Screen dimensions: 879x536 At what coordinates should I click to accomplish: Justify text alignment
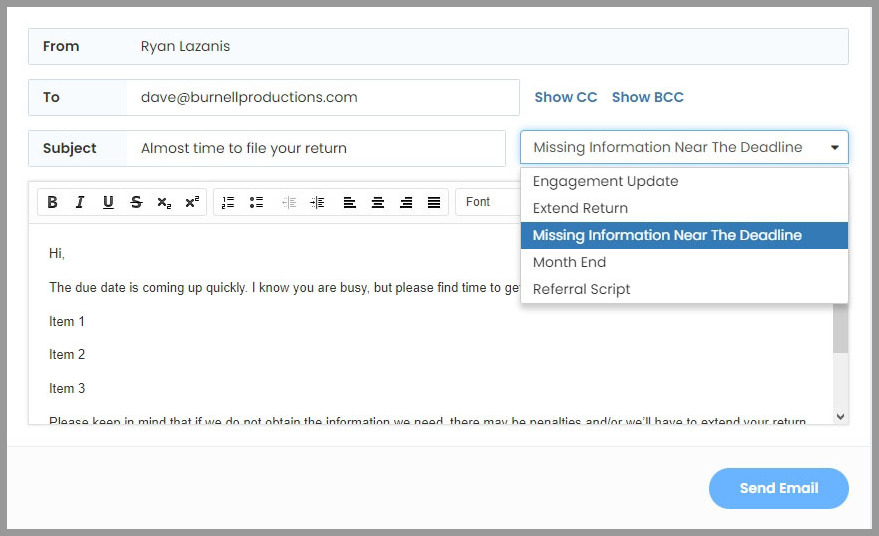[x=434, y=202]
